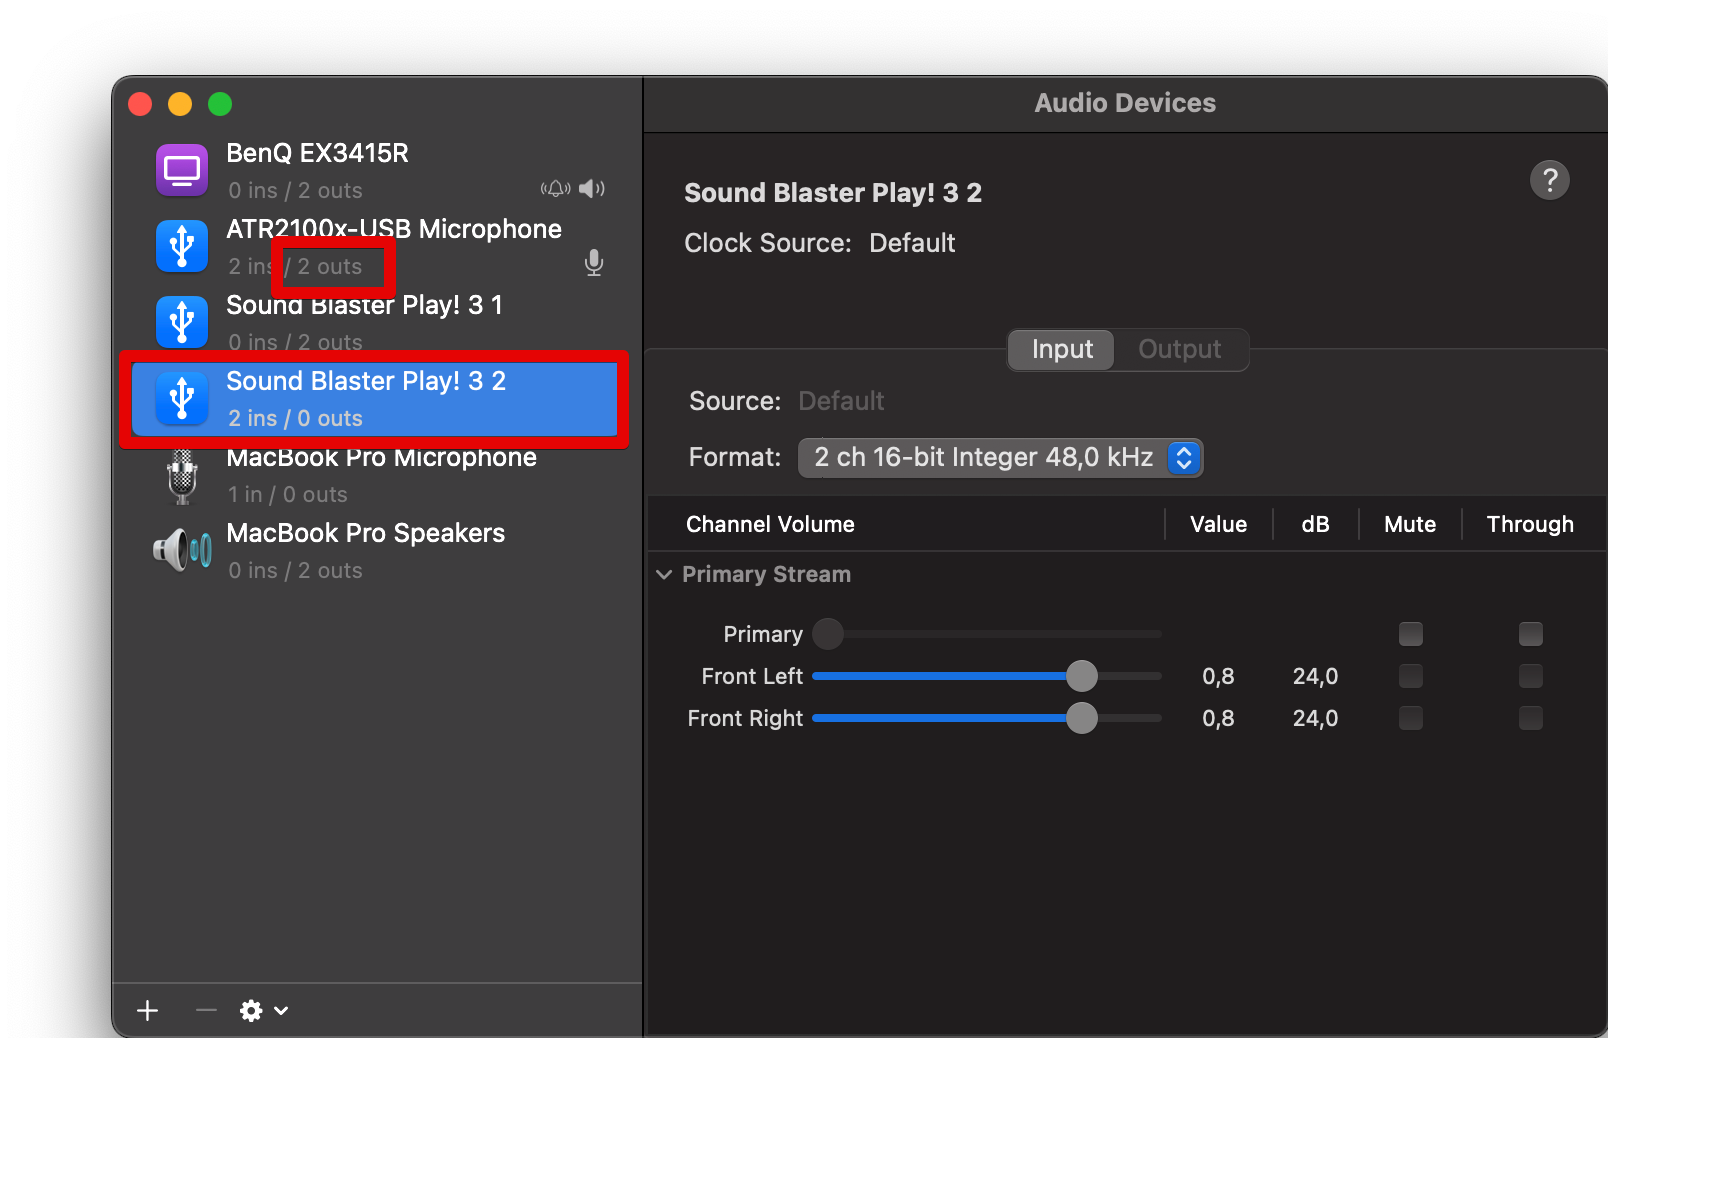
Task: Open the gear actions dropdown menu
Action: [264, 1011]
